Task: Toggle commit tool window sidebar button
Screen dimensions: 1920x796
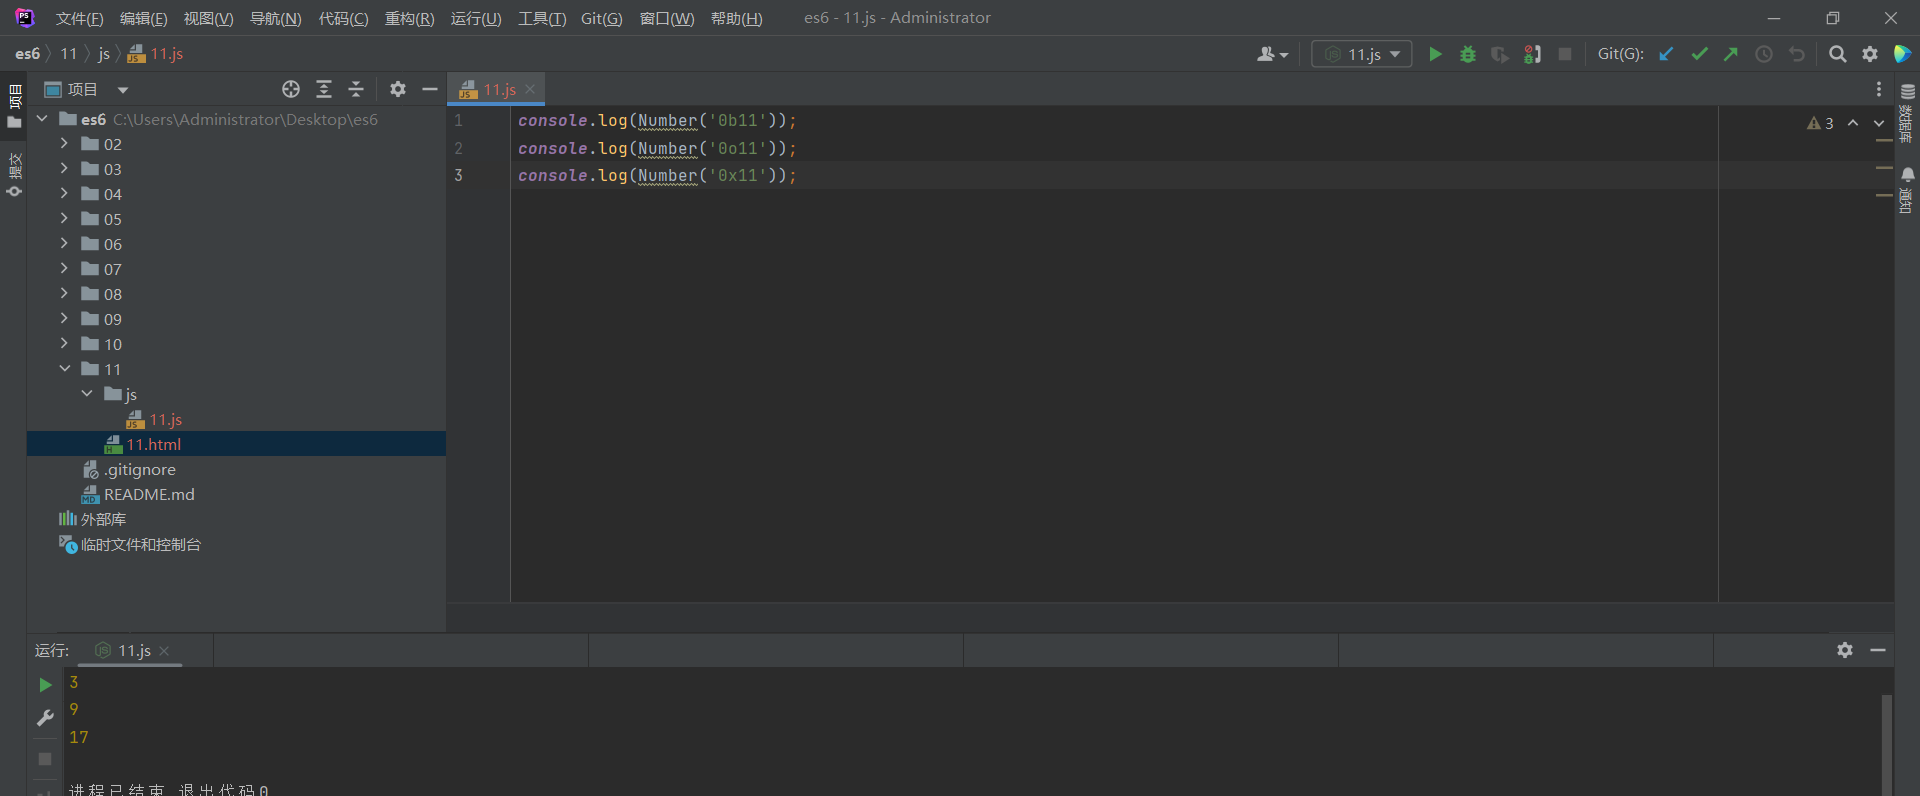Action: (x=14, y=175)
